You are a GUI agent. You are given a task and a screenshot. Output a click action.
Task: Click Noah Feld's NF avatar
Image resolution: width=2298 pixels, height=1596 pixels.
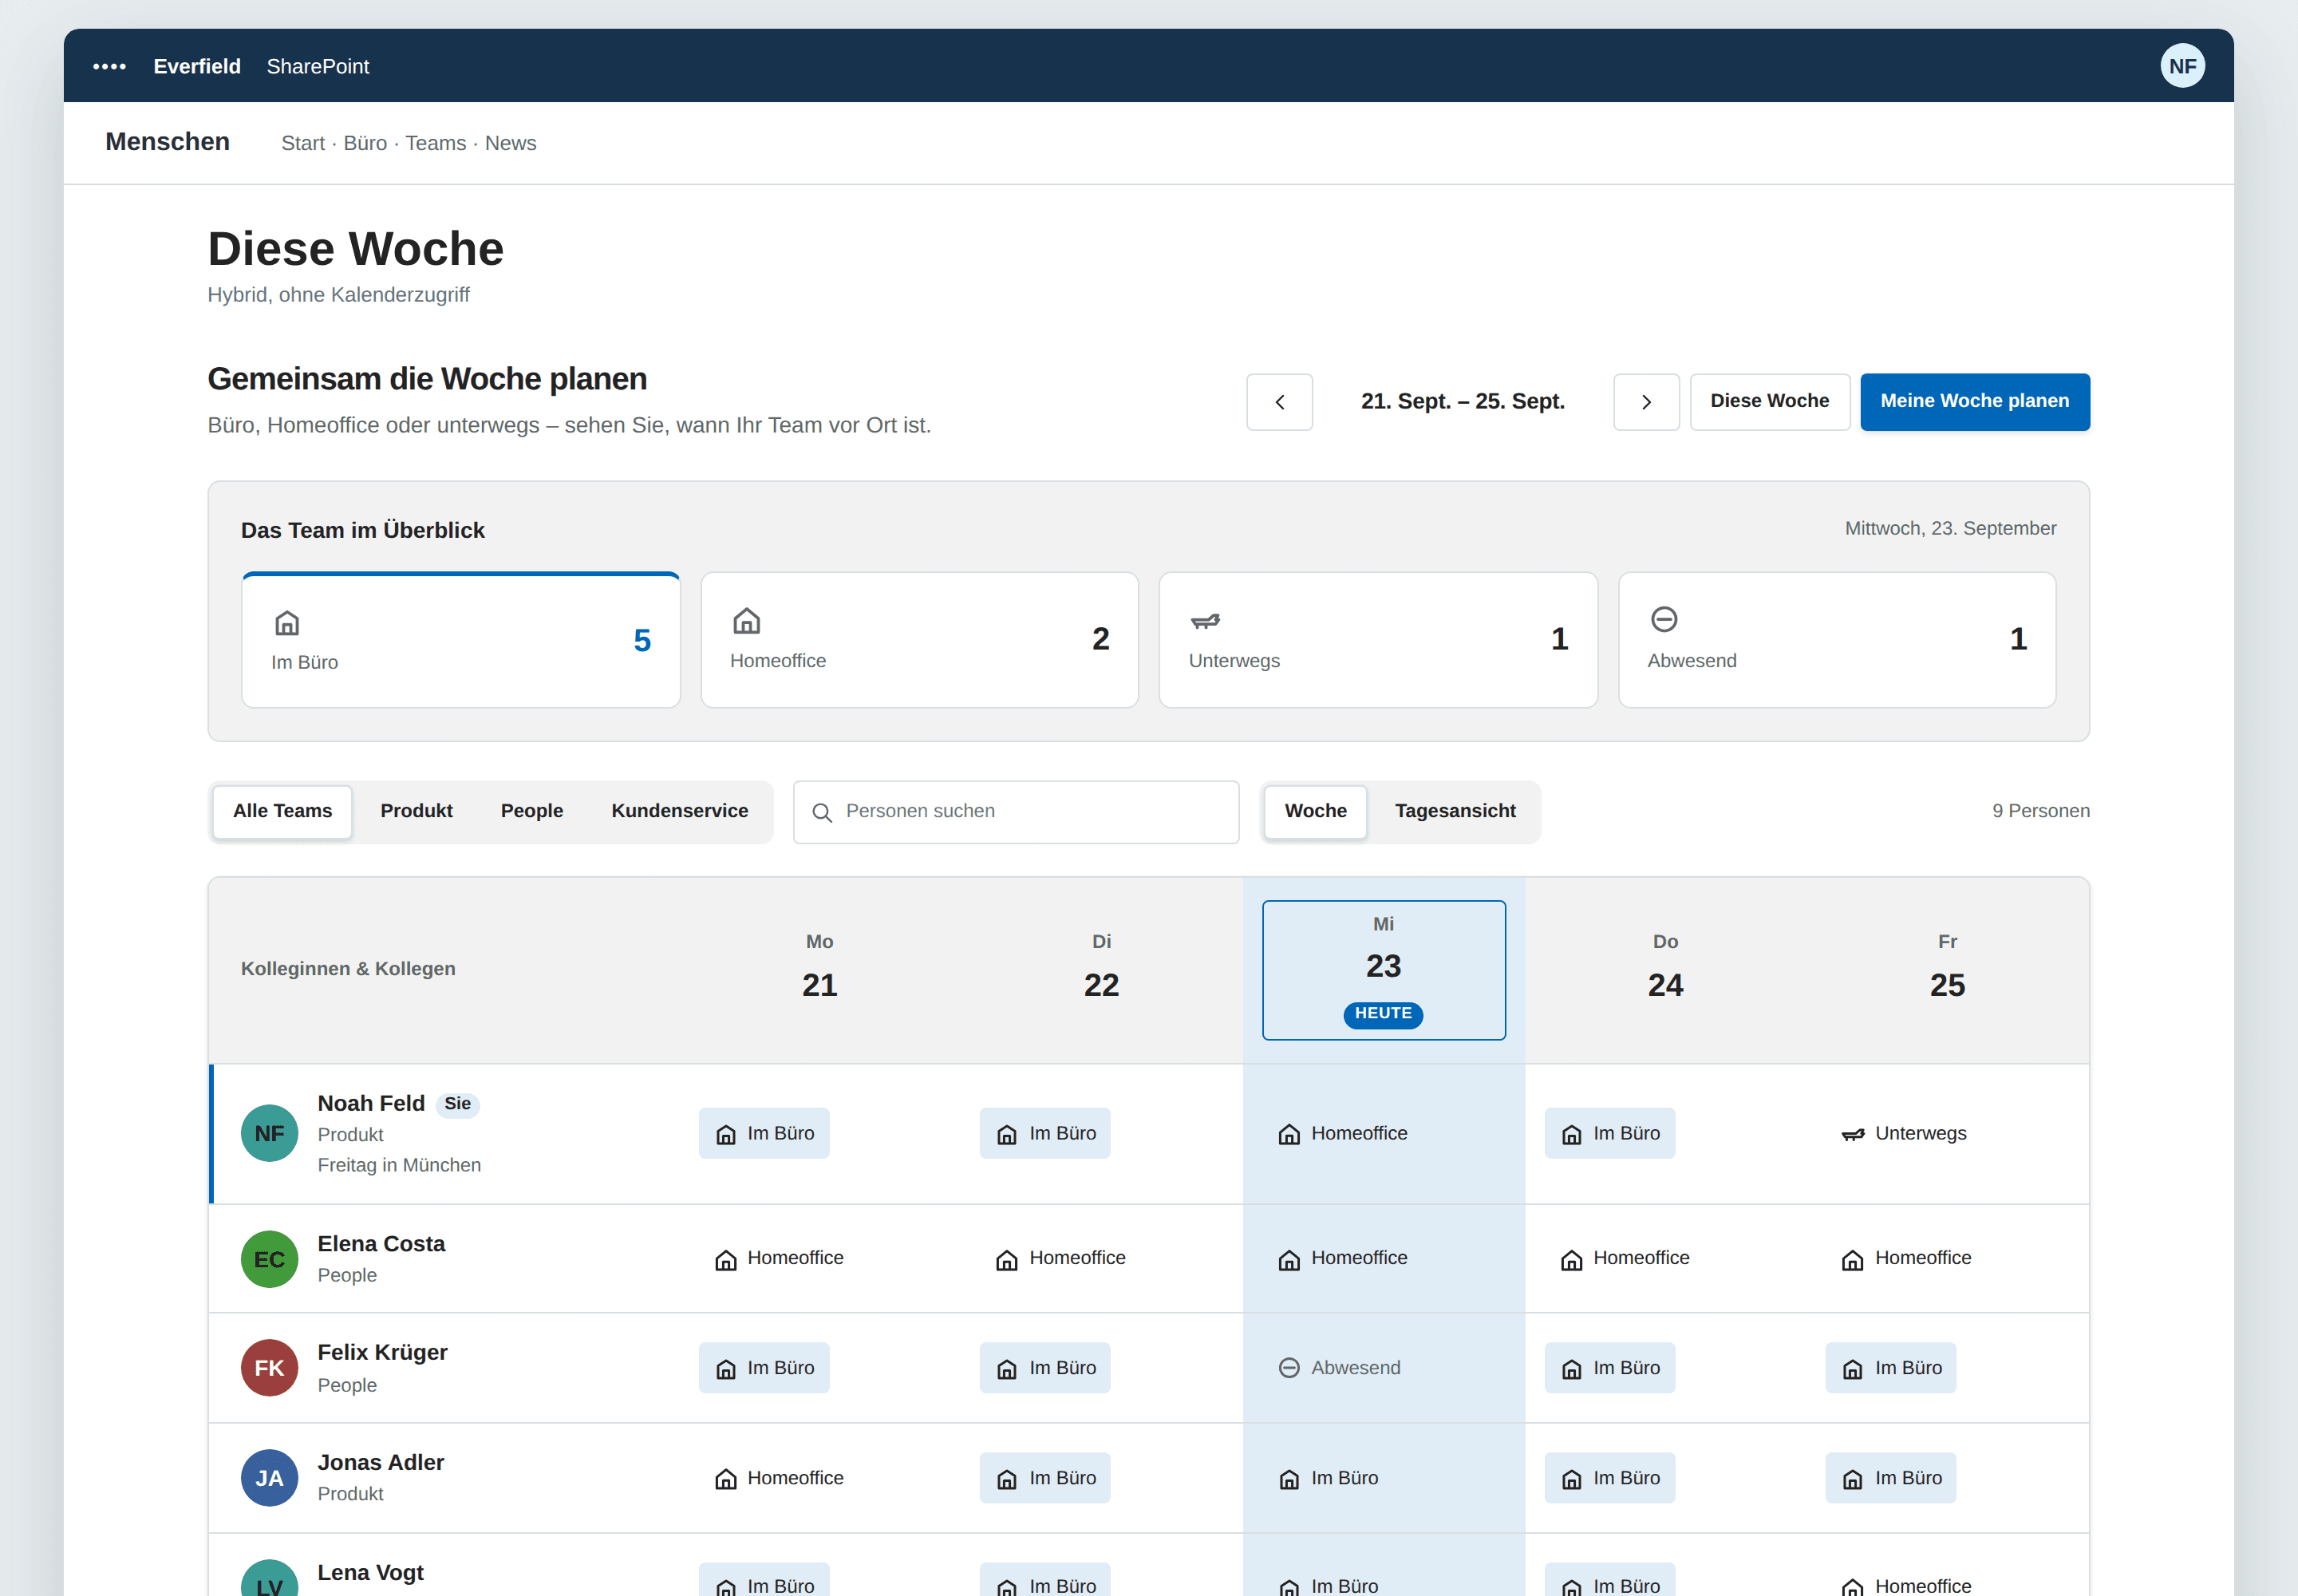coord(269,1133)
